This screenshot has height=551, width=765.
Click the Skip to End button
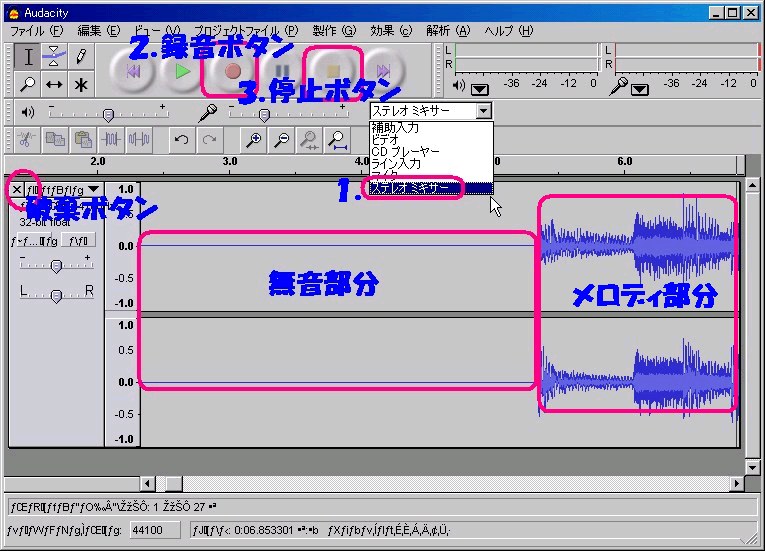[x=383, y=72]
